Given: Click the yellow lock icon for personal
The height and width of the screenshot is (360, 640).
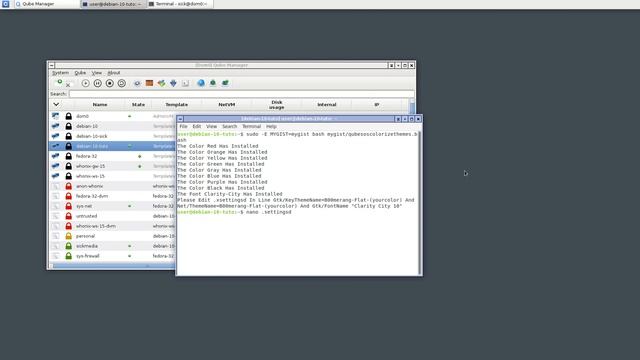Looking at the screenshot, I should tap(69, 236).
